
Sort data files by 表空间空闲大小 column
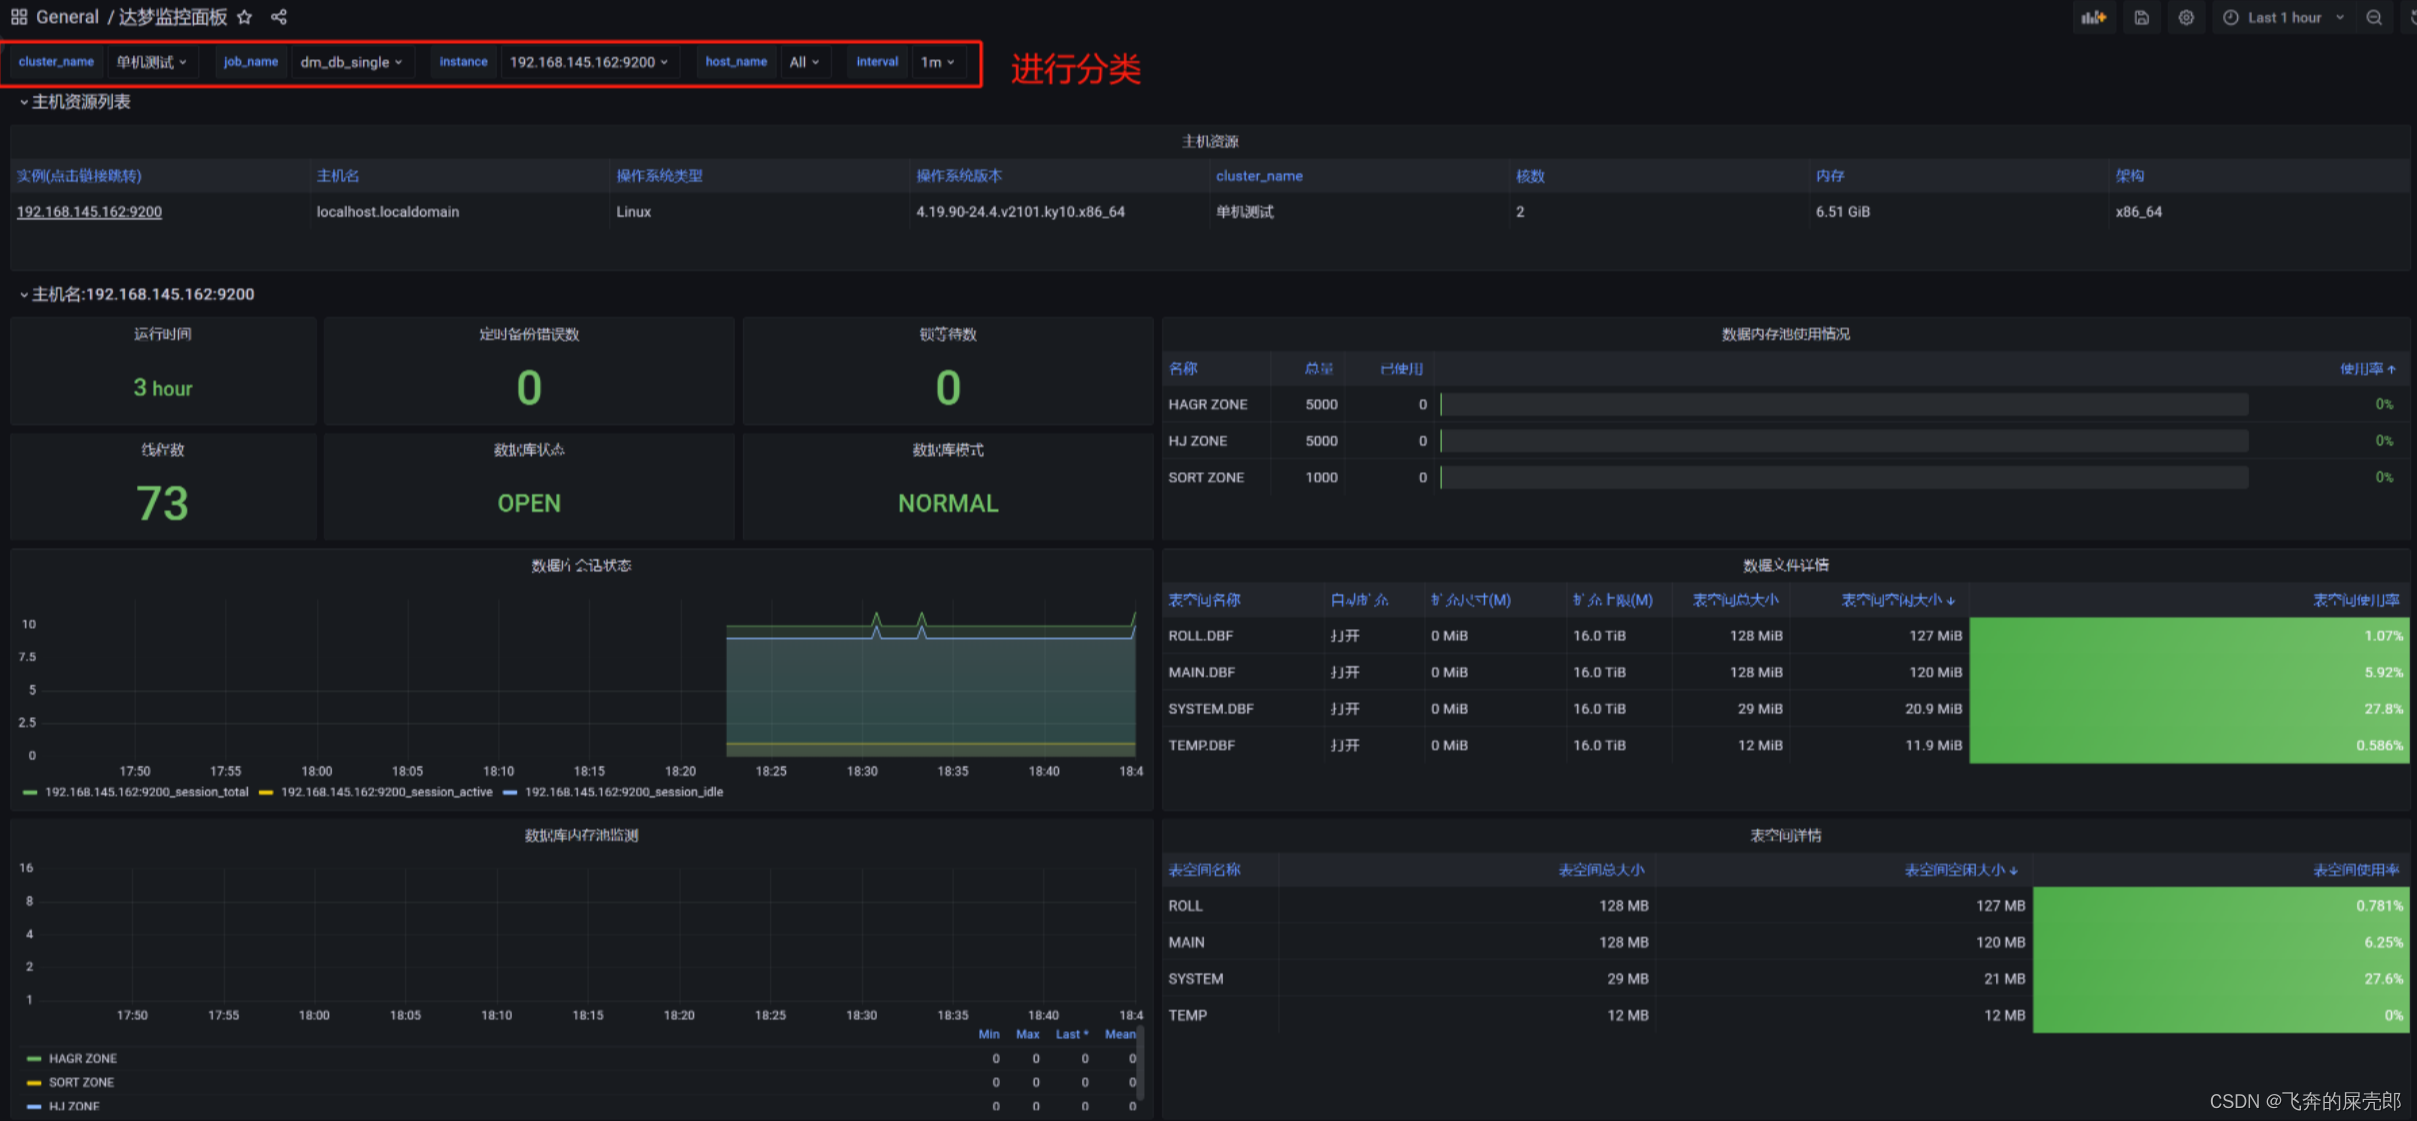[x=1898, y=600]
